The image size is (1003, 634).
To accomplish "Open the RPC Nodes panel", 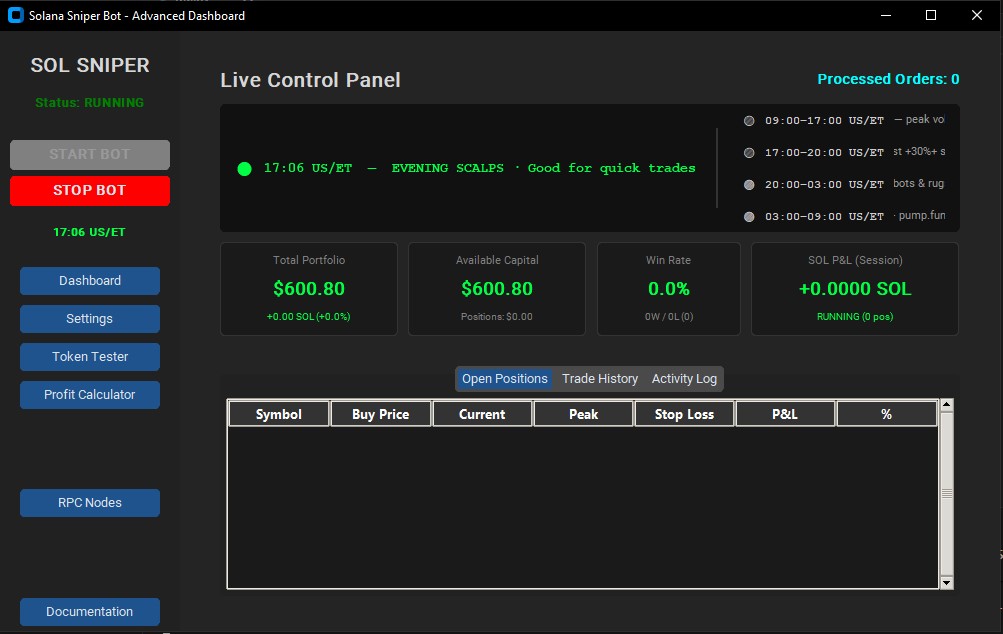I will tap(89, 502).
